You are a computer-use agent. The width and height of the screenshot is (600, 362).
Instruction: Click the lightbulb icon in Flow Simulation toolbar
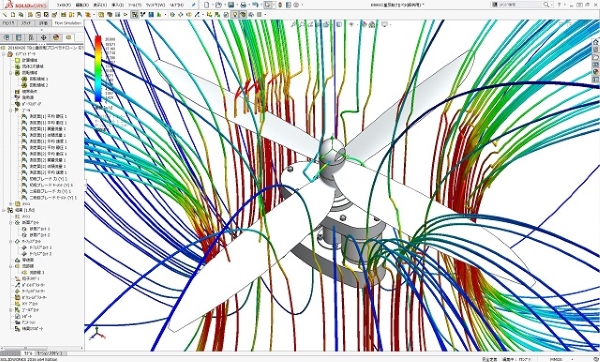click(x=235, y=15)
